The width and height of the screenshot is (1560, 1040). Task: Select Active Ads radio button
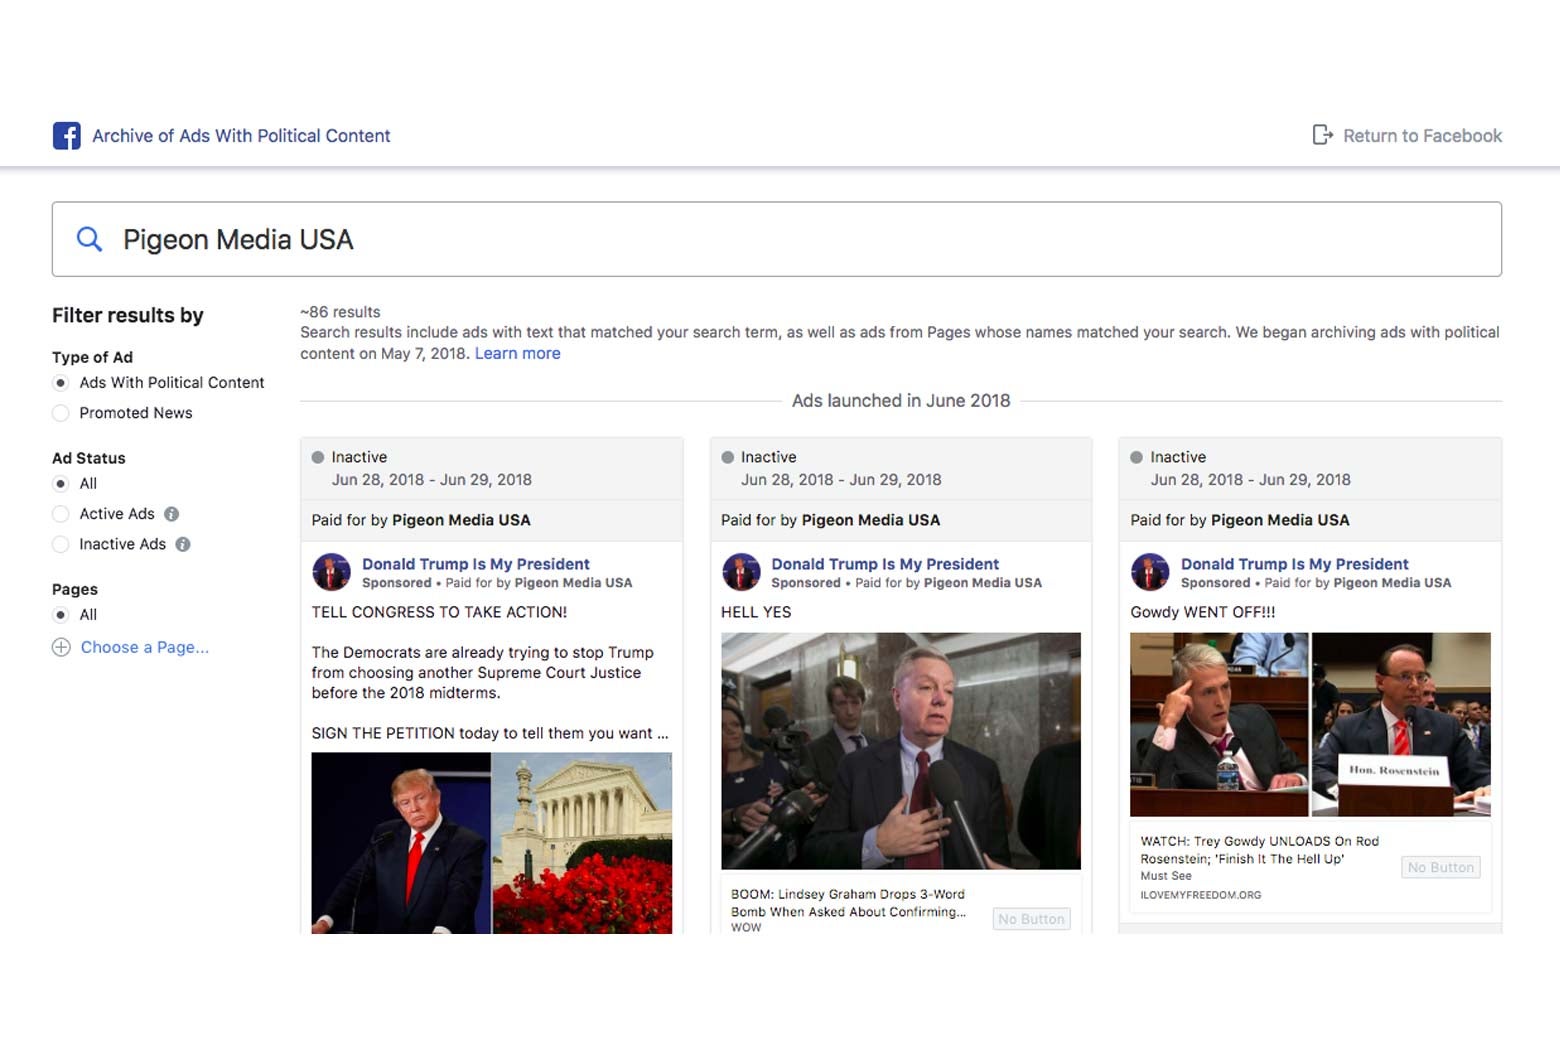point(61,514)
